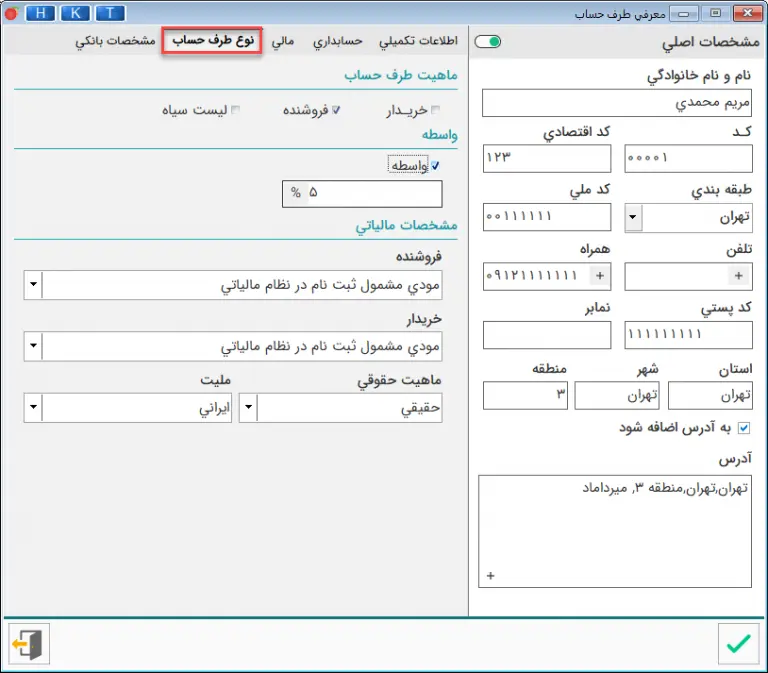
Task: Switch to مشخصات بانكي tab
Action: pyautogui.click(x=116, y=41)
